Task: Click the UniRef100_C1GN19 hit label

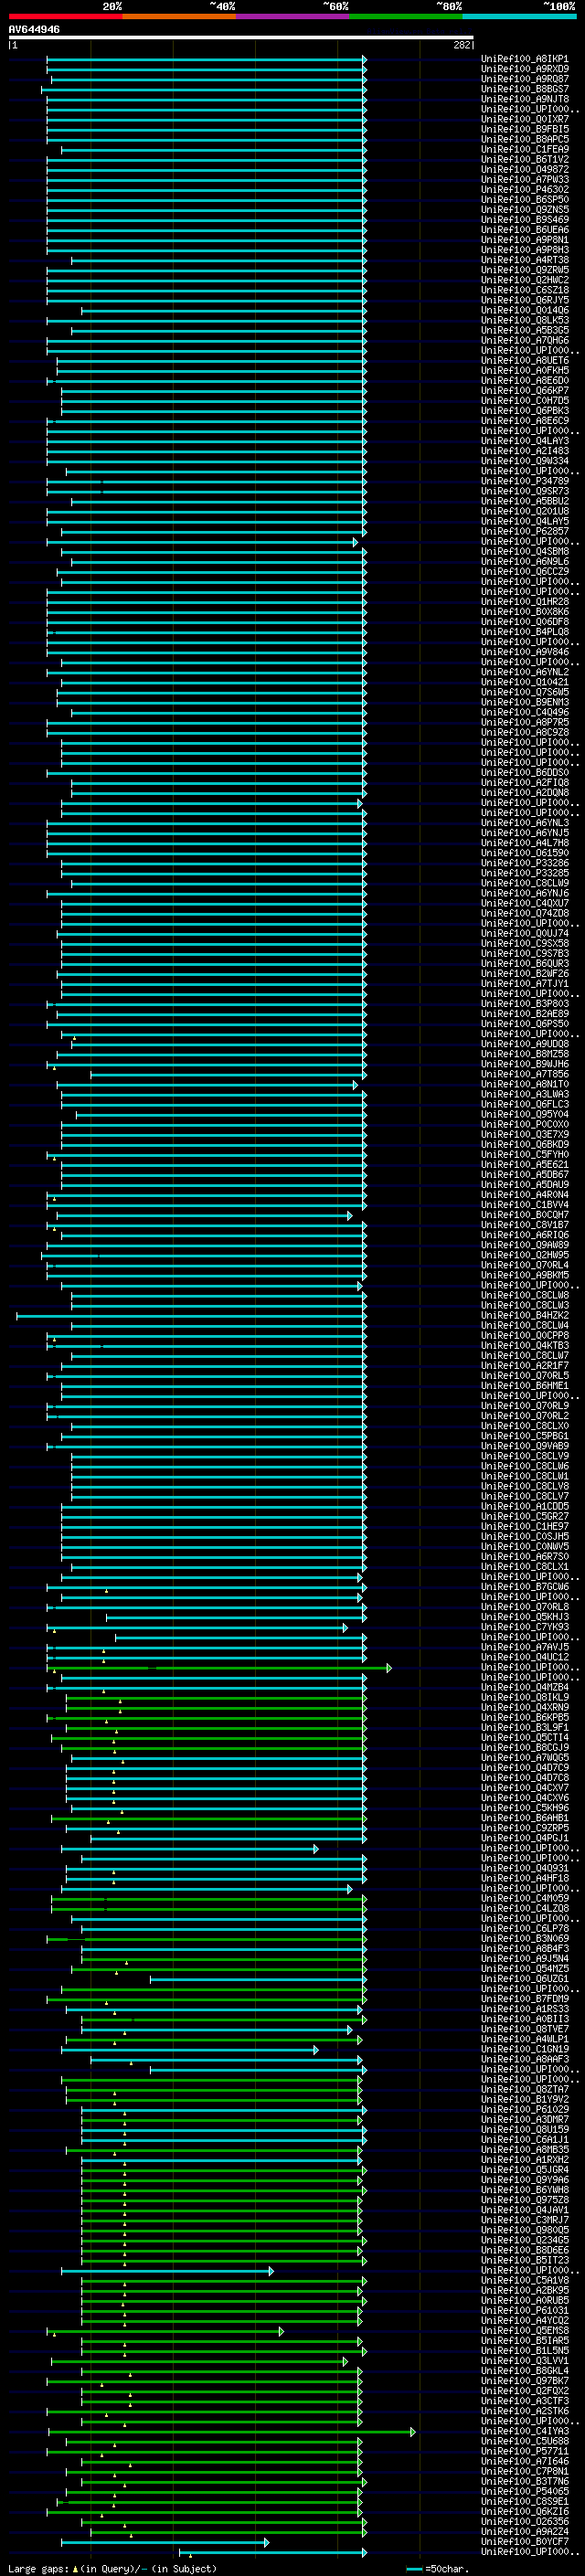Action: click(x=525, y=2049)
